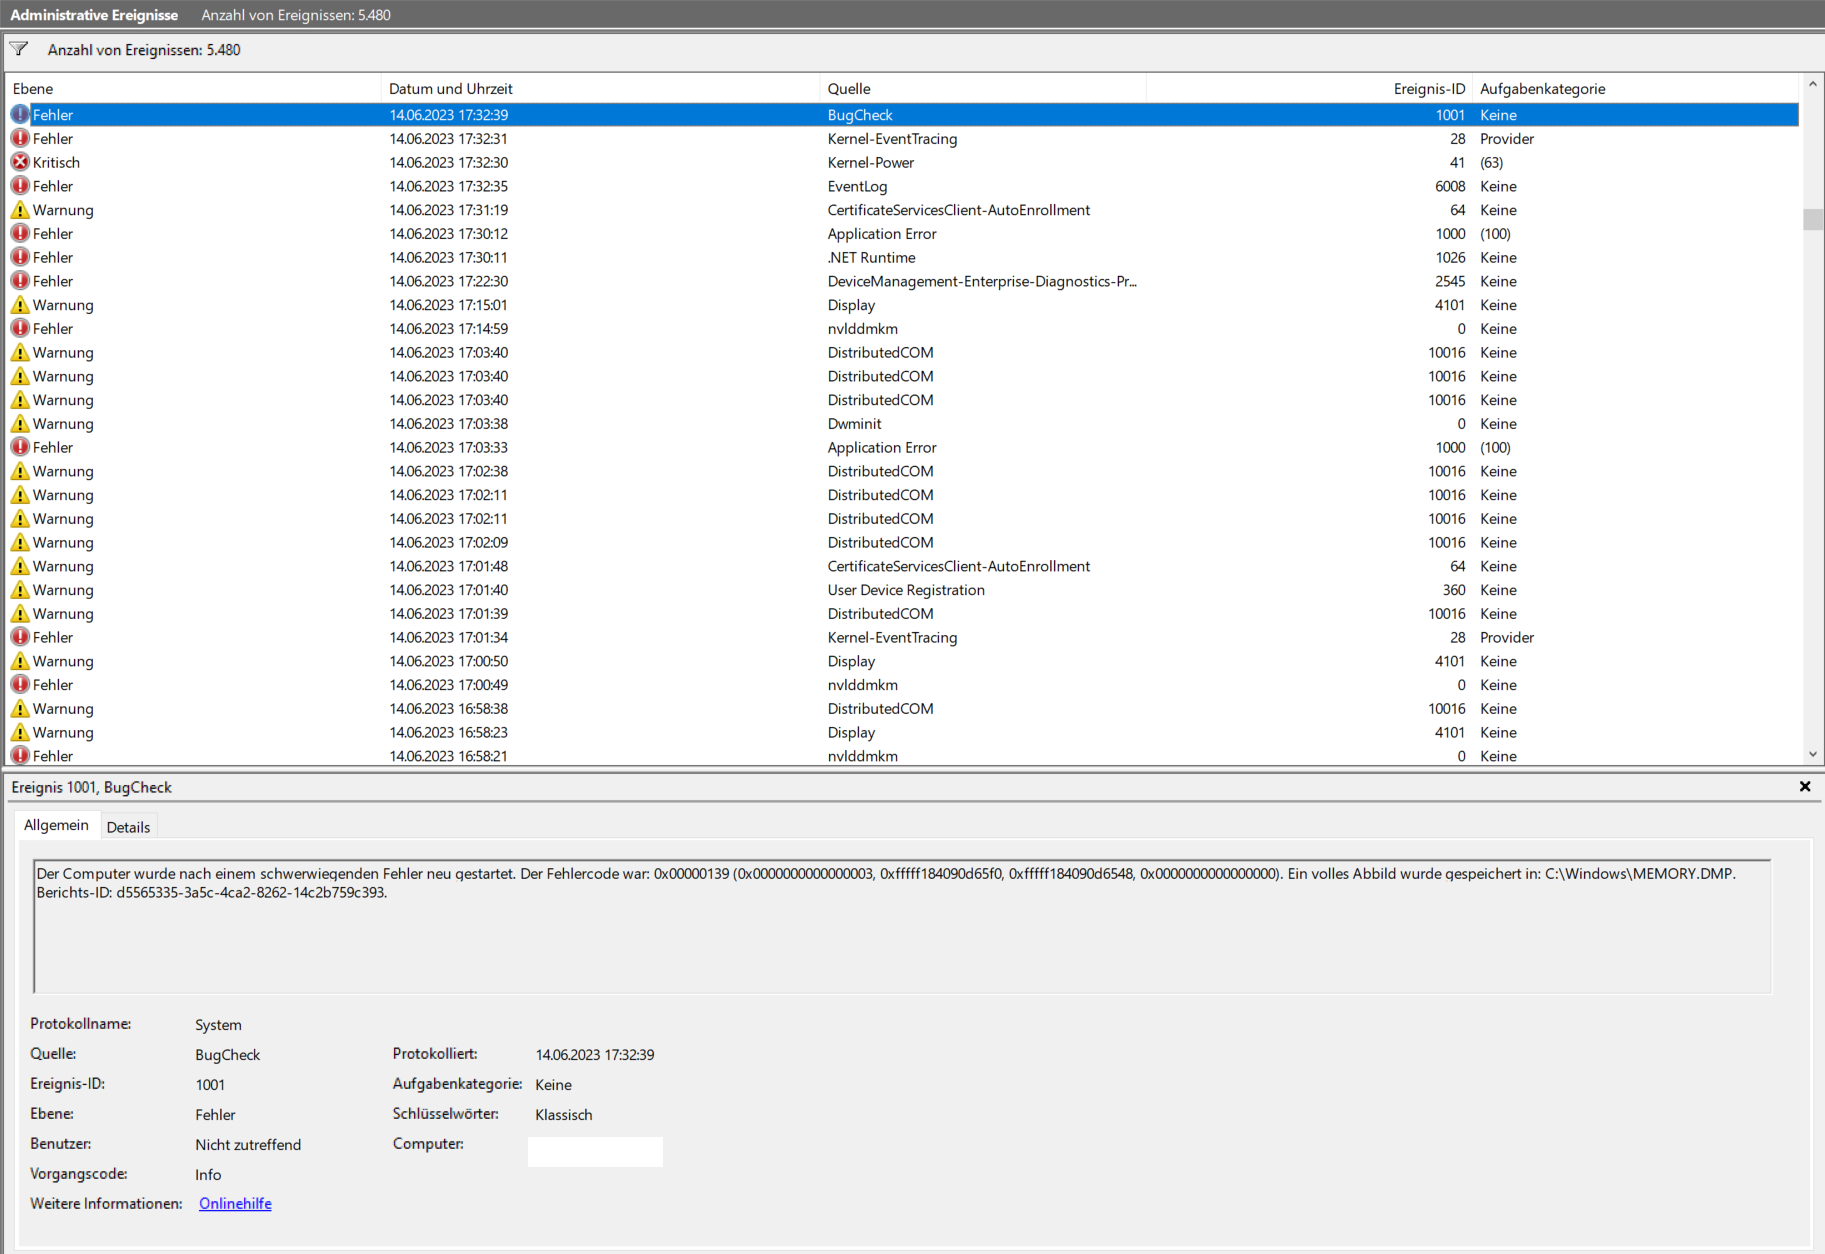This screenshot has width=1825, height=1254.
Task: Click the warning icon of DistributedCOM 17:01:39 row
Action: (20, 614)
